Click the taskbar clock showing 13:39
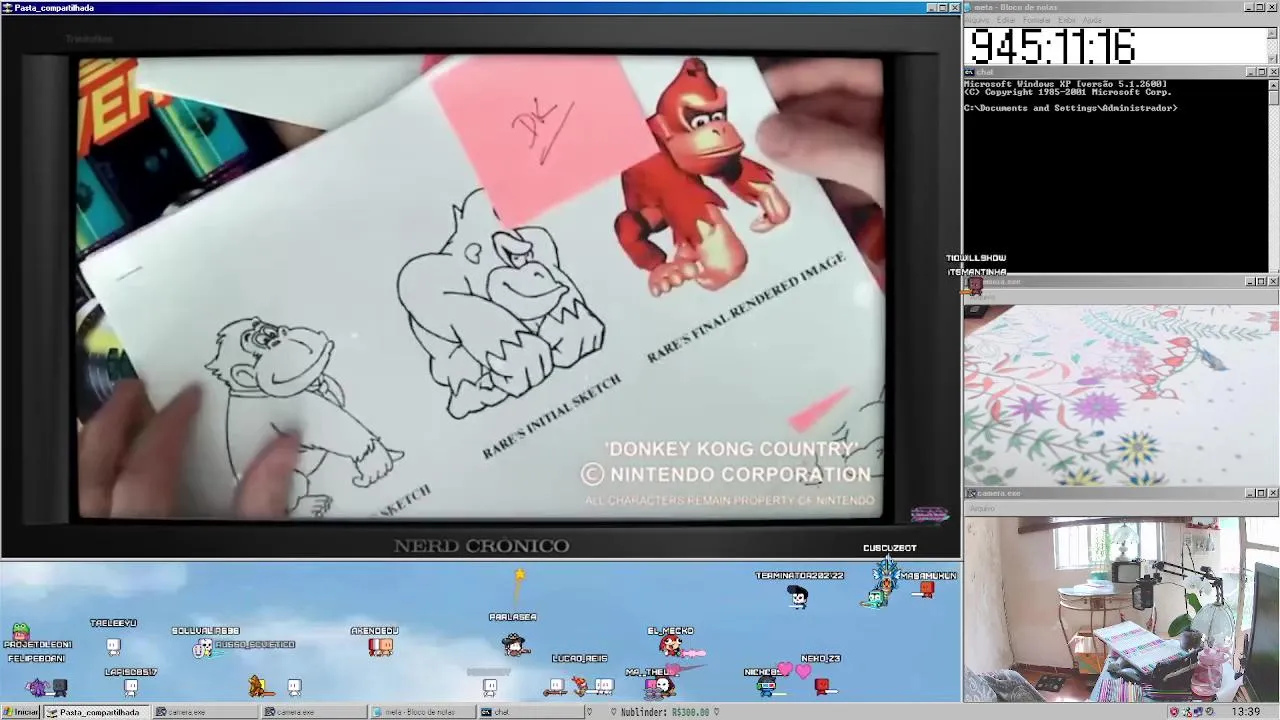The image size is (1280, 720). [x=1246, y=712]
